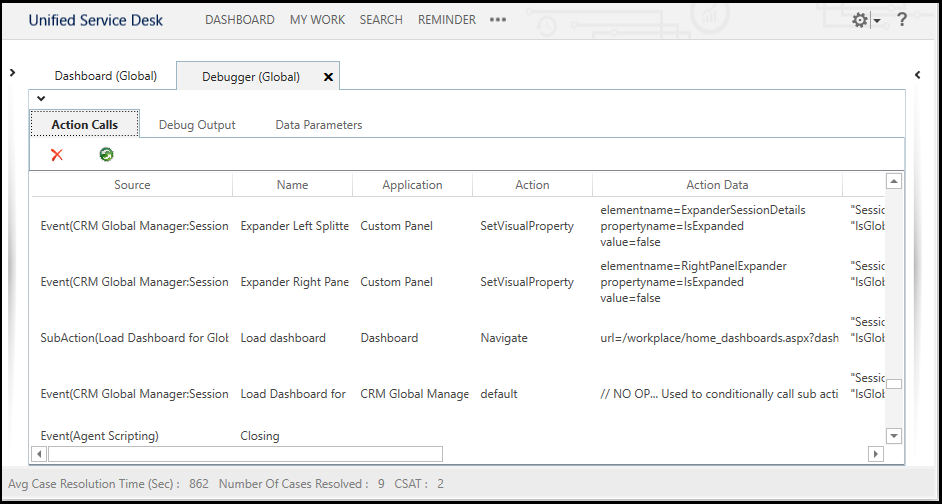Expand the right panel chevron
Screen dimensions: 942x504
point(917,74)
